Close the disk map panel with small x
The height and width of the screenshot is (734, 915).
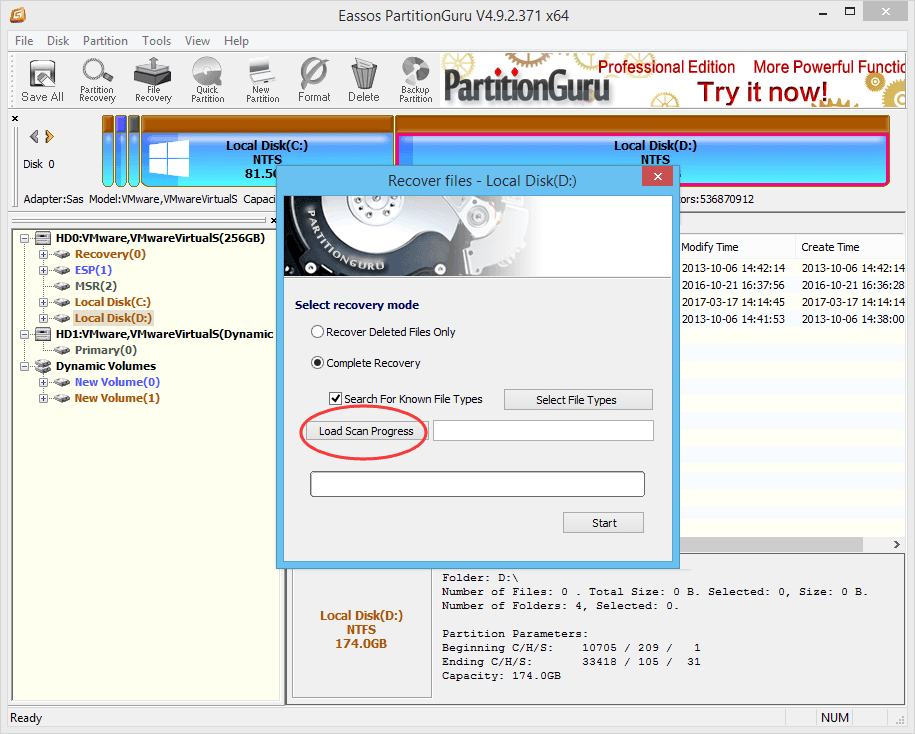coord(15,118)
